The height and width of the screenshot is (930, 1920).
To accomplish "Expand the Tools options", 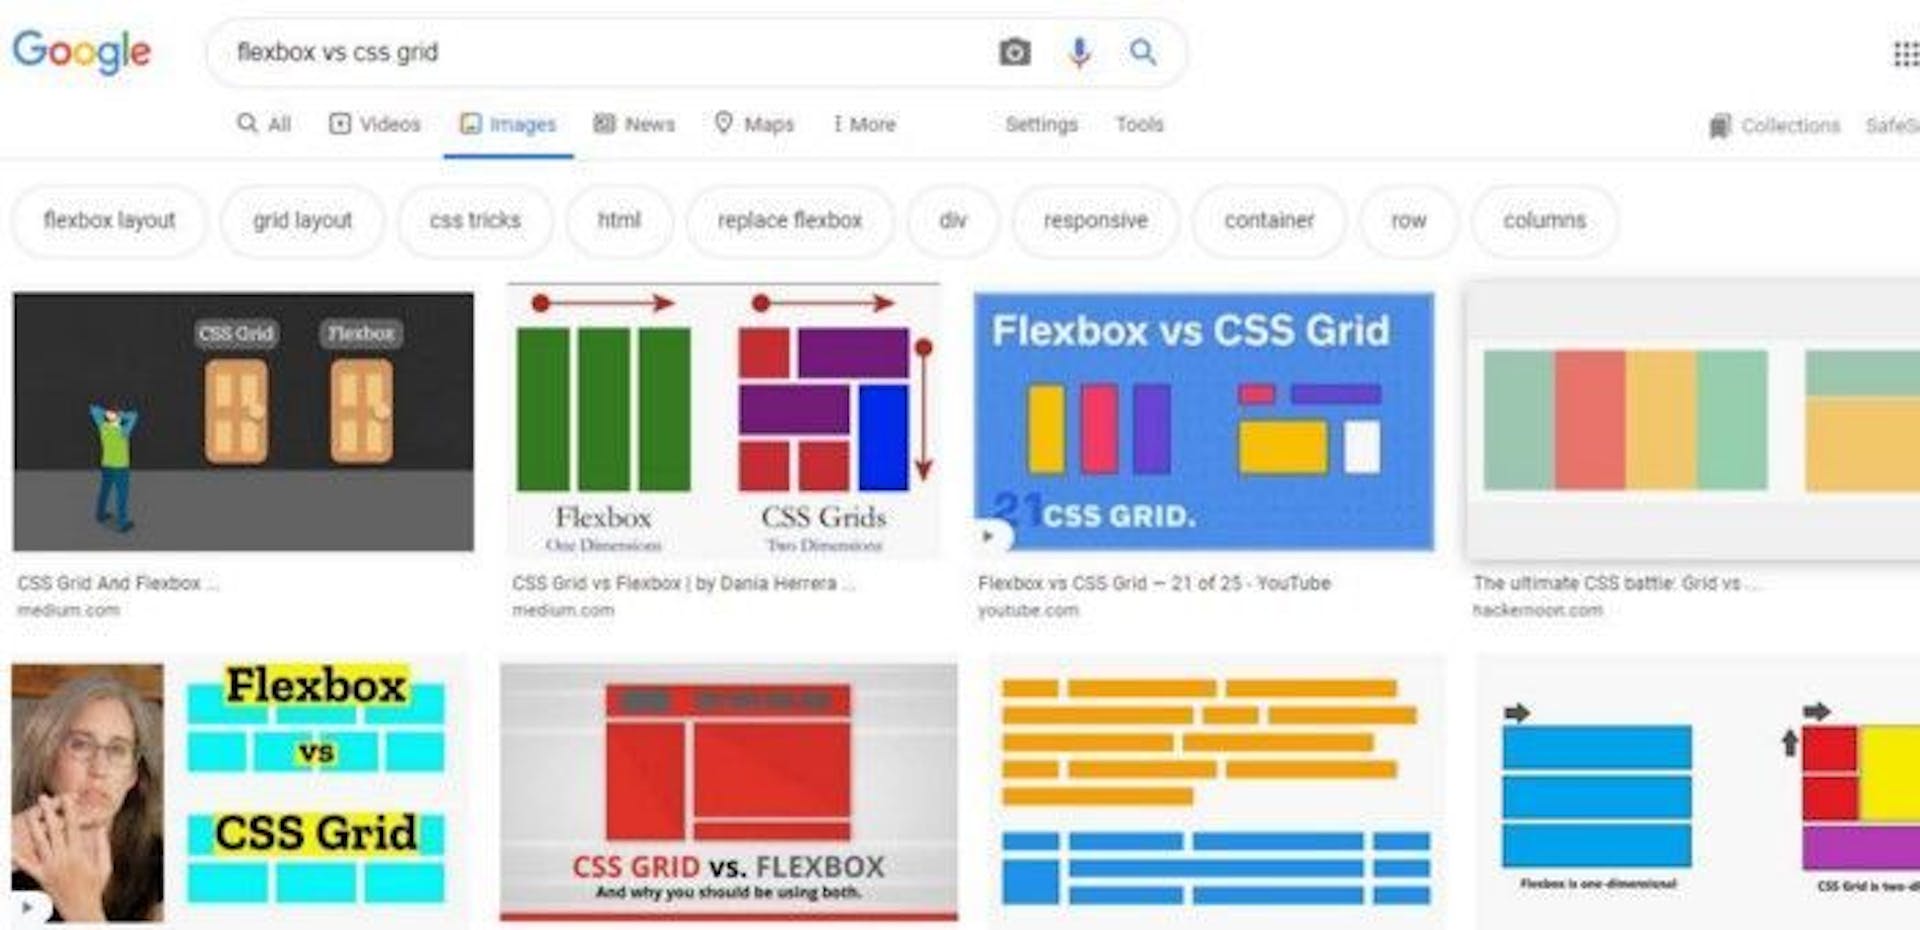I will 1139,124.
